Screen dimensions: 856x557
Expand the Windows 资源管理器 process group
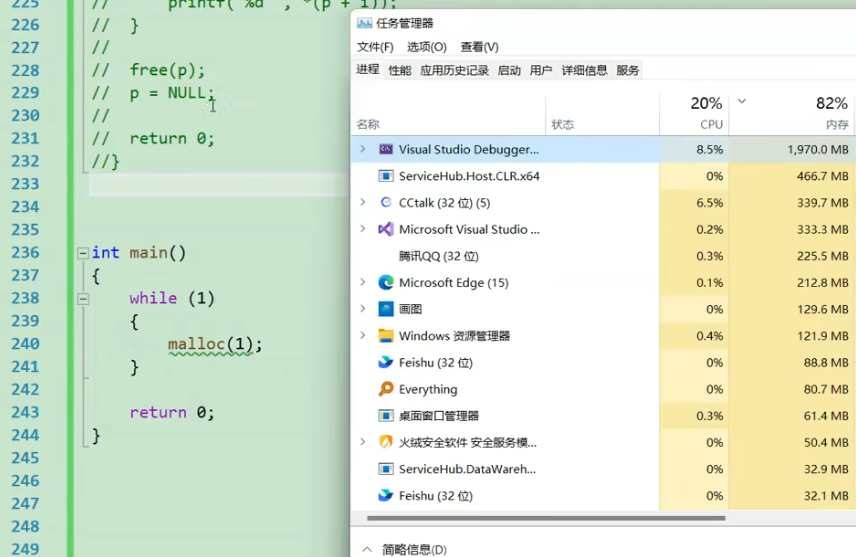[363, 335]
